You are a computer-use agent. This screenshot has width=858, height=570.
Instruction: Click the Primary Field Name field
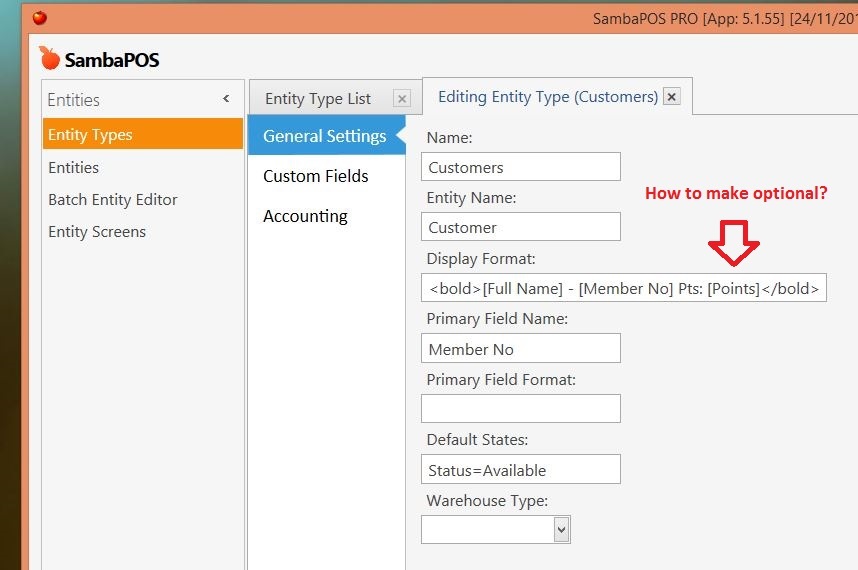point(520,348)
